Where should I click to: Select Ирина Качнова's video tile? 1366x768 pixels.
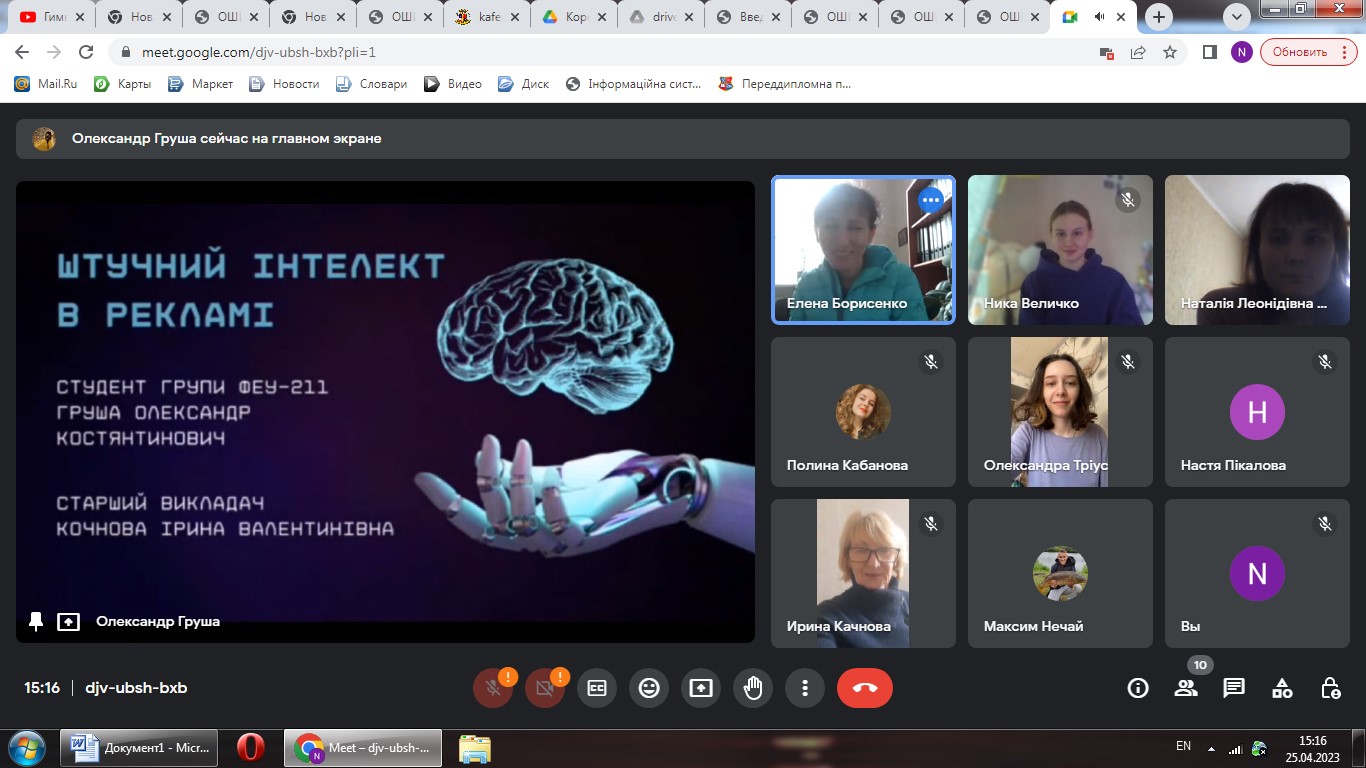click(863, 573)
